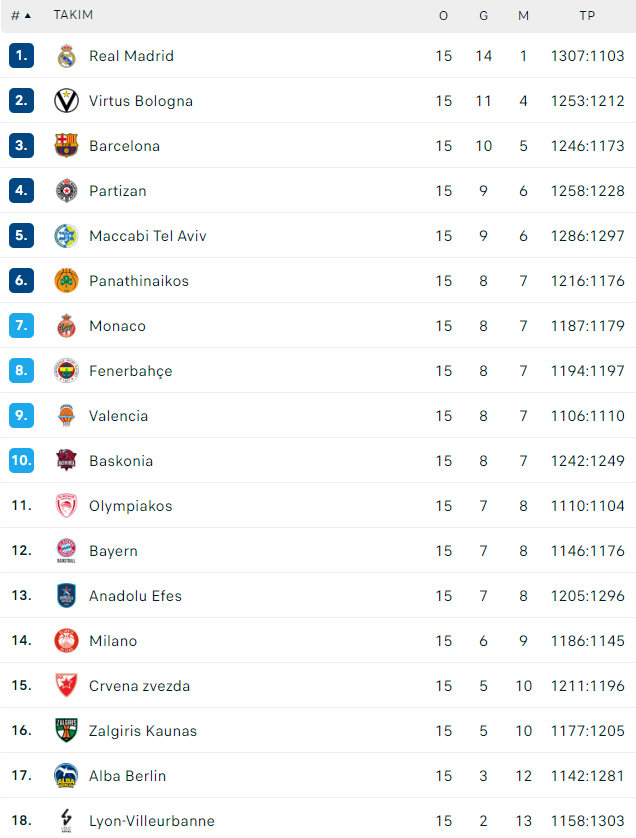Click the Real Madrid crest icon
This screenshot has width=636, height=838.
point(66,56)
